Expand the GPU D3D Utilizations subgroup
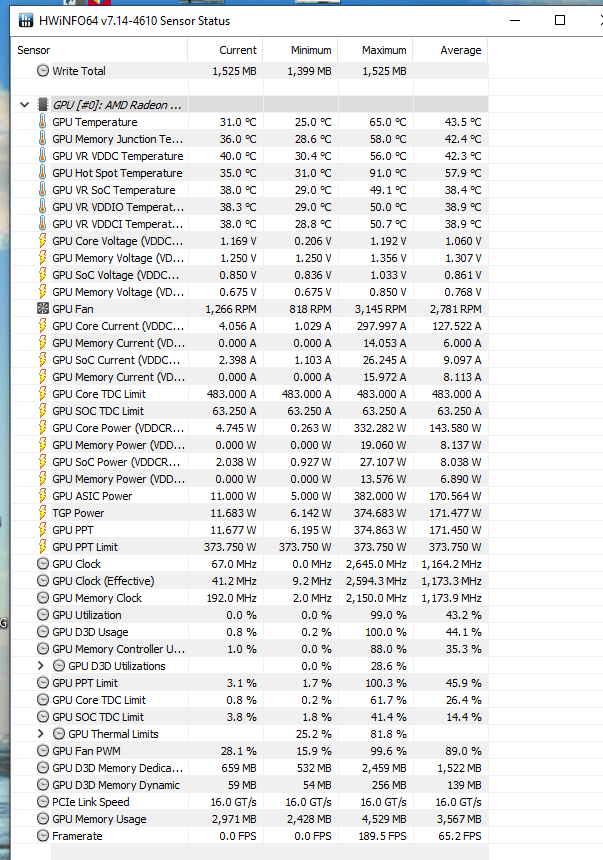Viewport: 603px width, 860px height. point(41,666)
